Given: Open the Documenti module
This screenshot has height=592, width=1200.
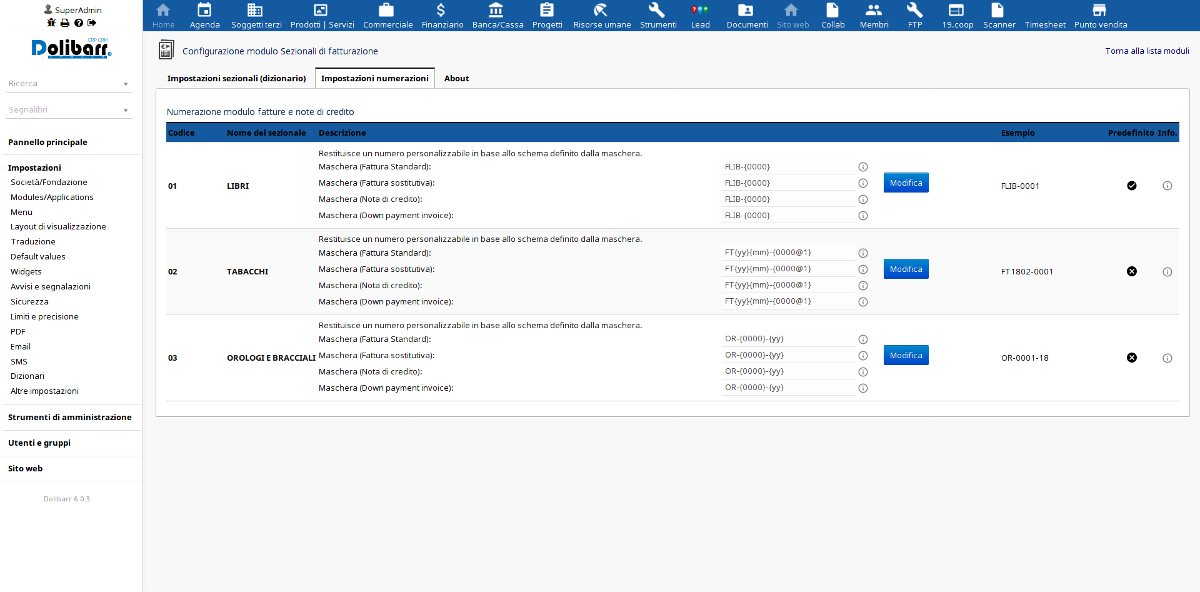Looking at the screenshot, I should [747, 15].
